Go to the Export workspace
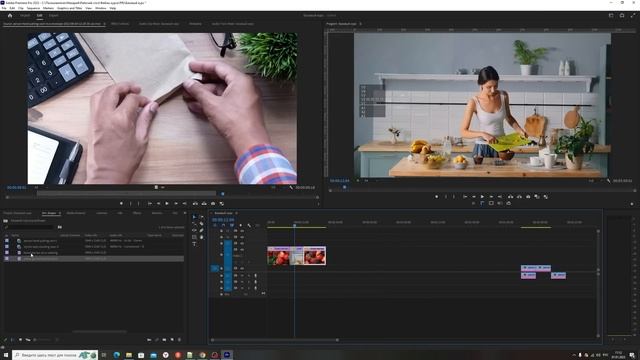 [53, 16]
